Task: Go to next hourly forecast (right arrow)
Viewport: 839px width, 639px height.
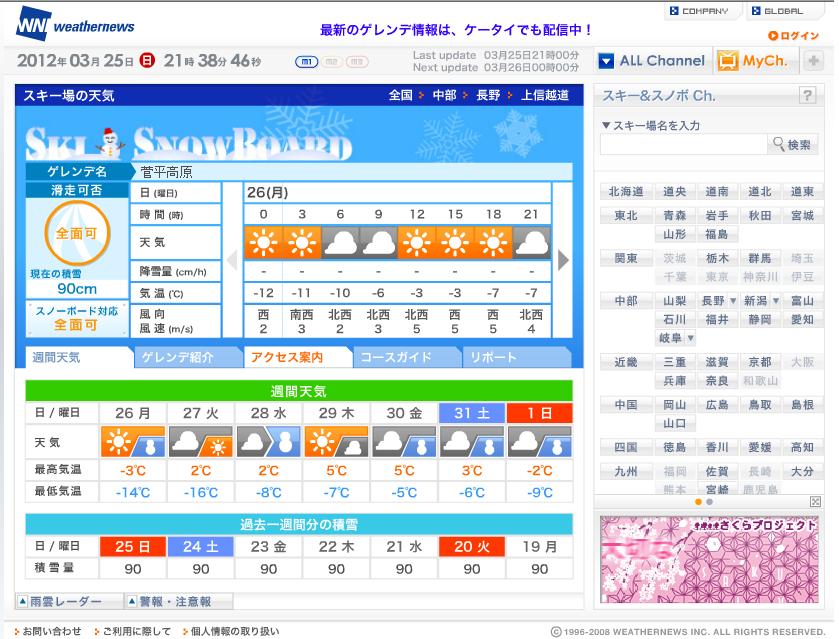Action: 563,260
